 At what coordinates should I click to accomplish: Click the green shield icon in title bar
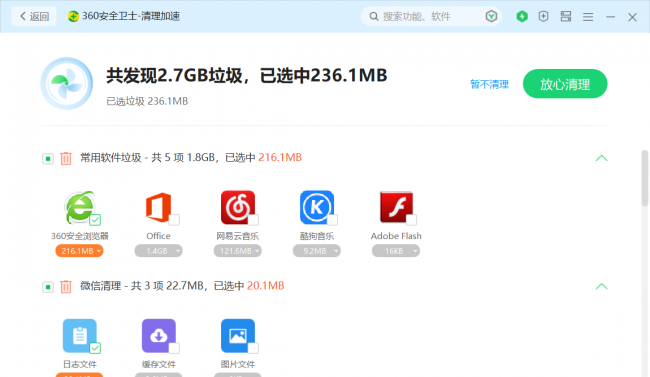522,17
